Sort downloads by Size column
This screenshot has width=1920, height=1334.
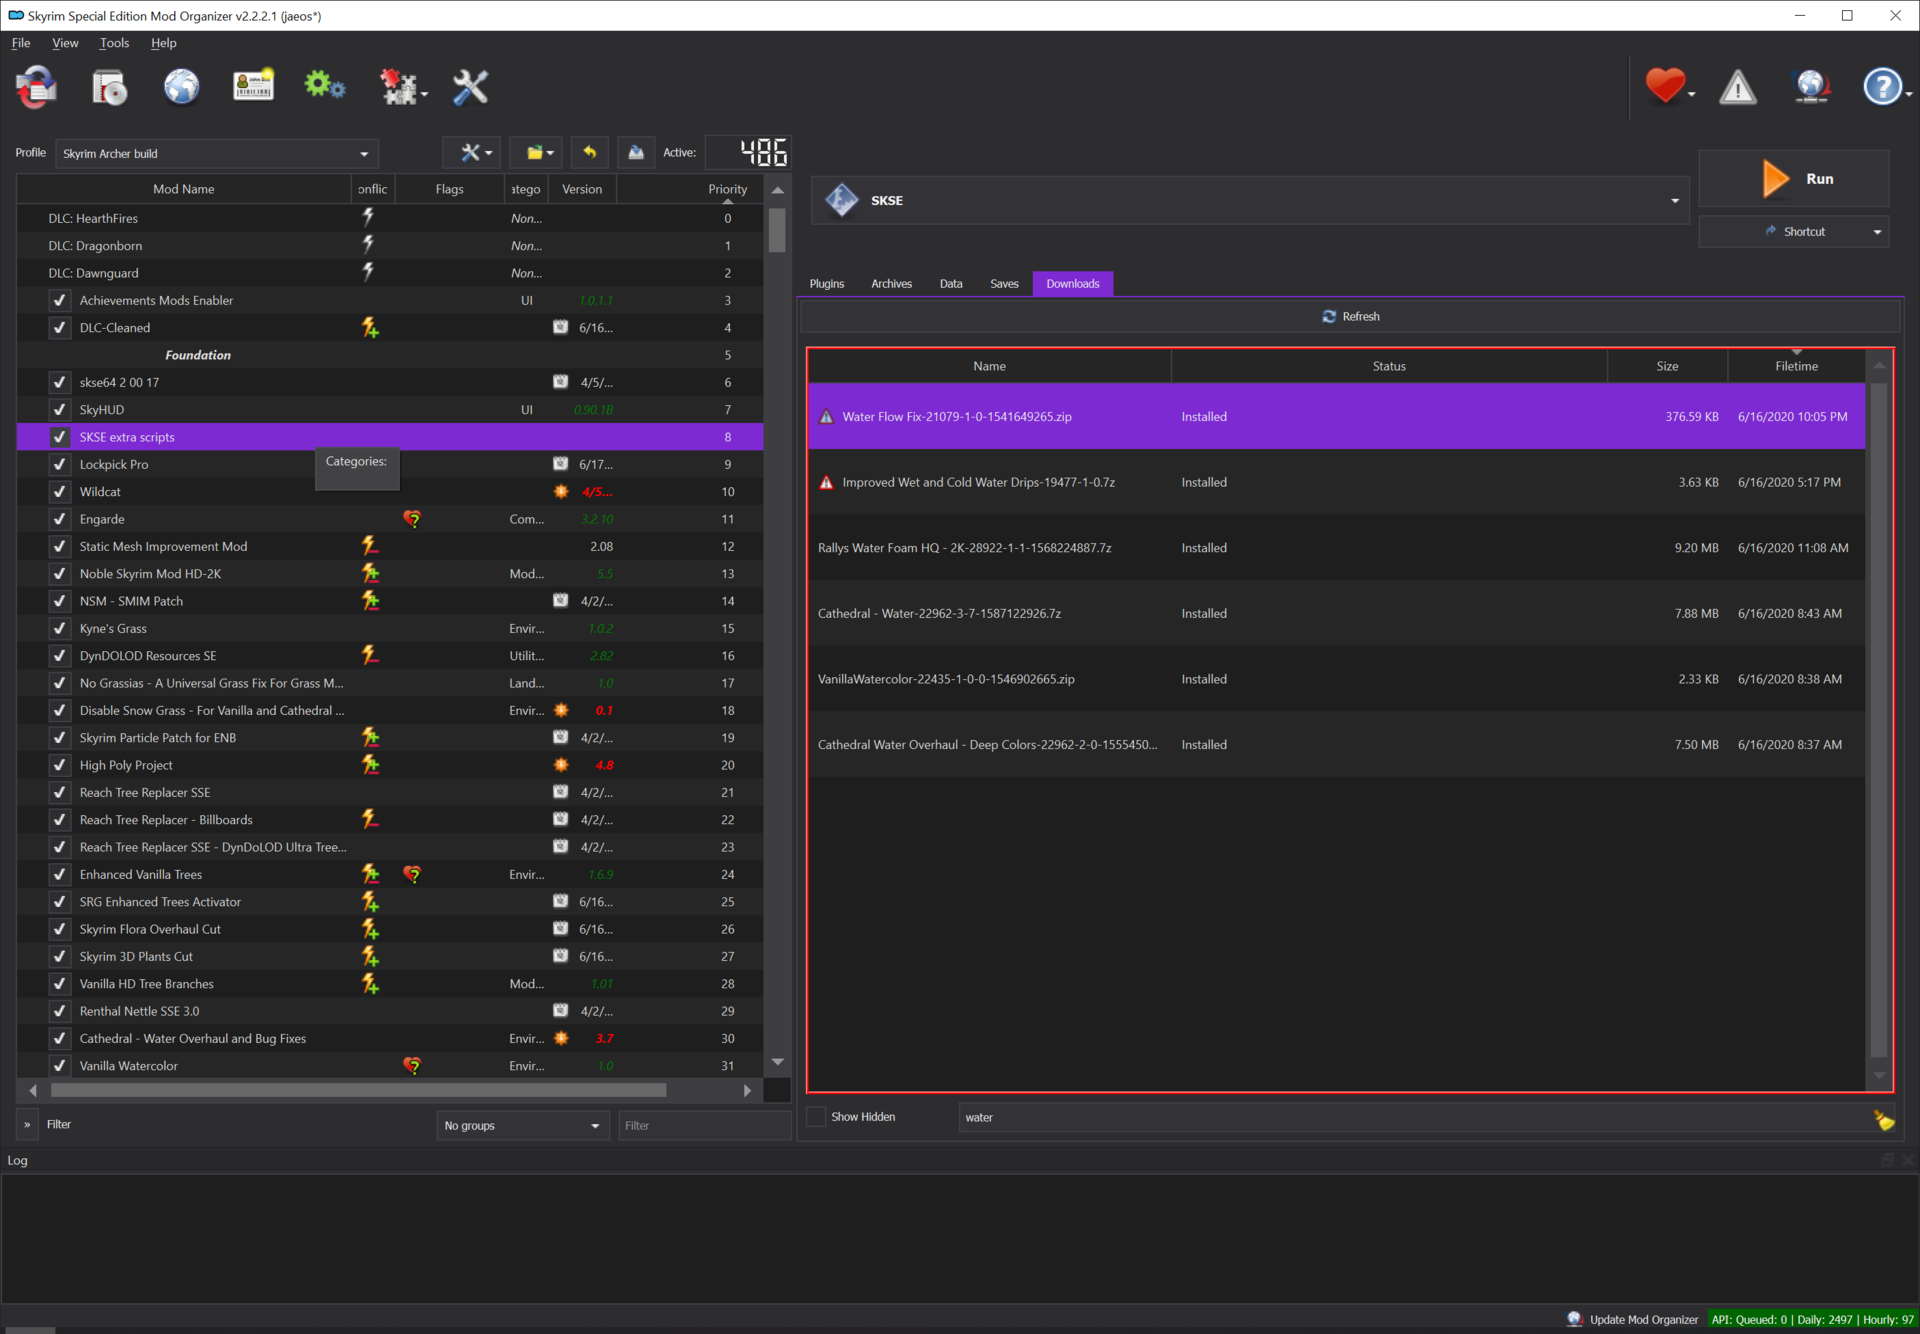click(x=1667, y=366)
